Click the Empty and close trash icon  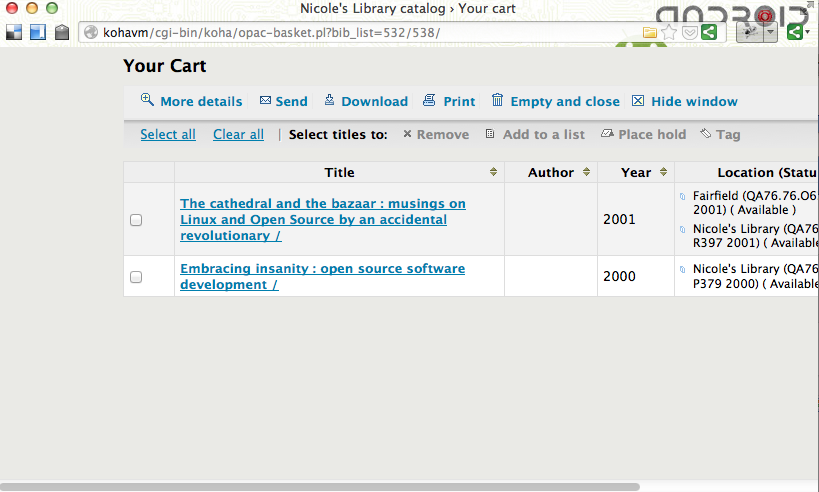click(x=497, y=100)
